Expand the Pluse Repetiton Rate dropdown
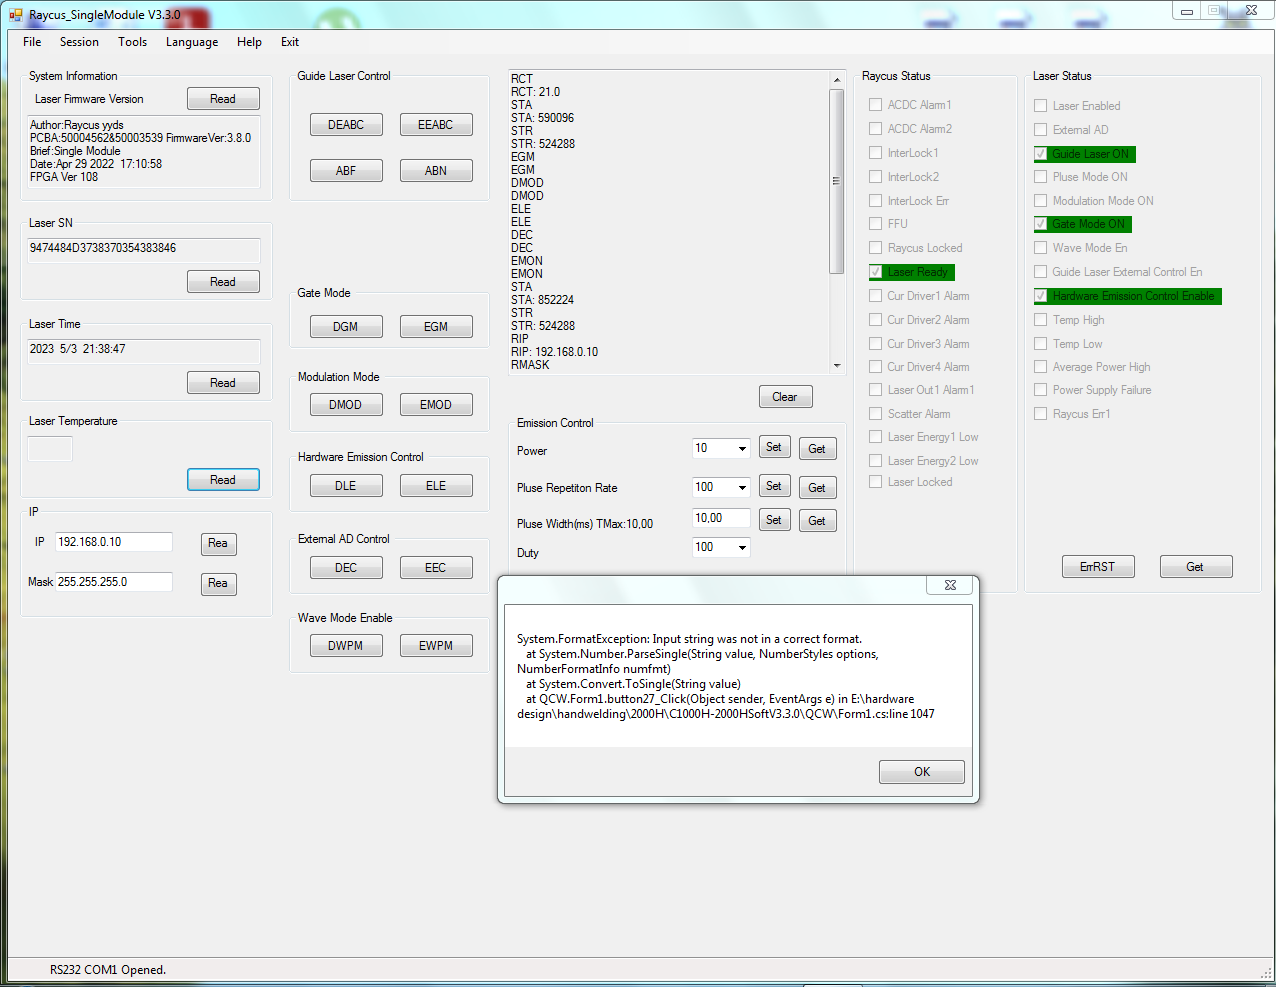Viewport: 1276px width, 987px height. (x=742, y=488)
